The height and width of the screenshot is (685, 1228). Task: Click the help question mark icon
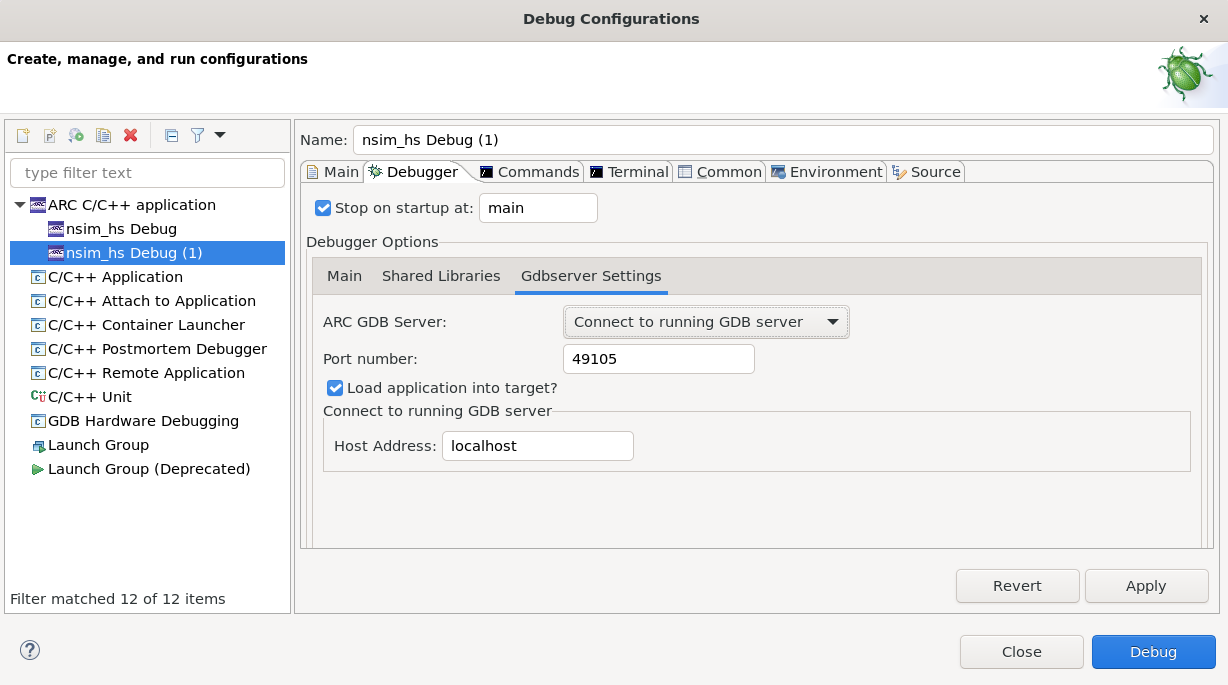pyautogui.click(x=29, y=650)
